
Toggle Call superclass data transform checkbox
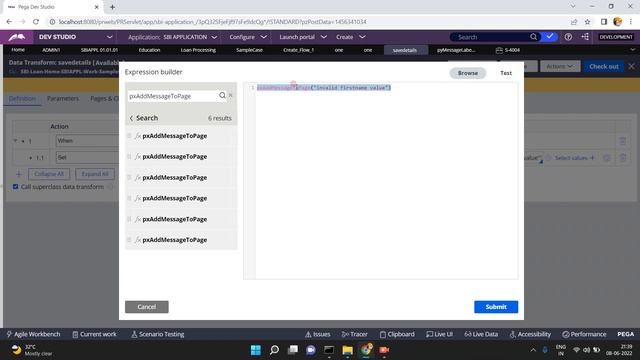pos(16,187)
